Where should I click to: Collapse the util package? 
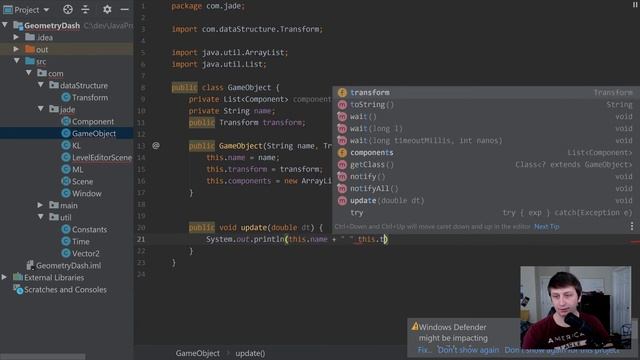pos(41,217)
